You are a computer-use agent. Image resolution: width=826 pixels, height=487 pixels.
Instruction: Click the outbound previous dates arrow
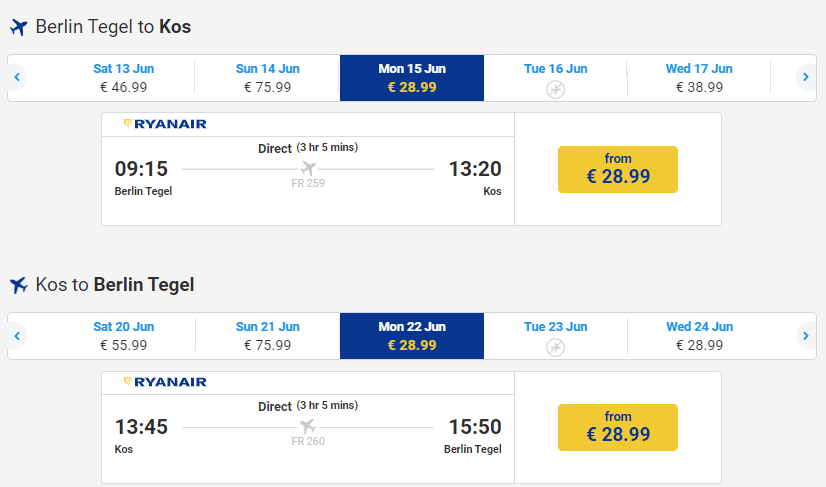pos(17,77)
